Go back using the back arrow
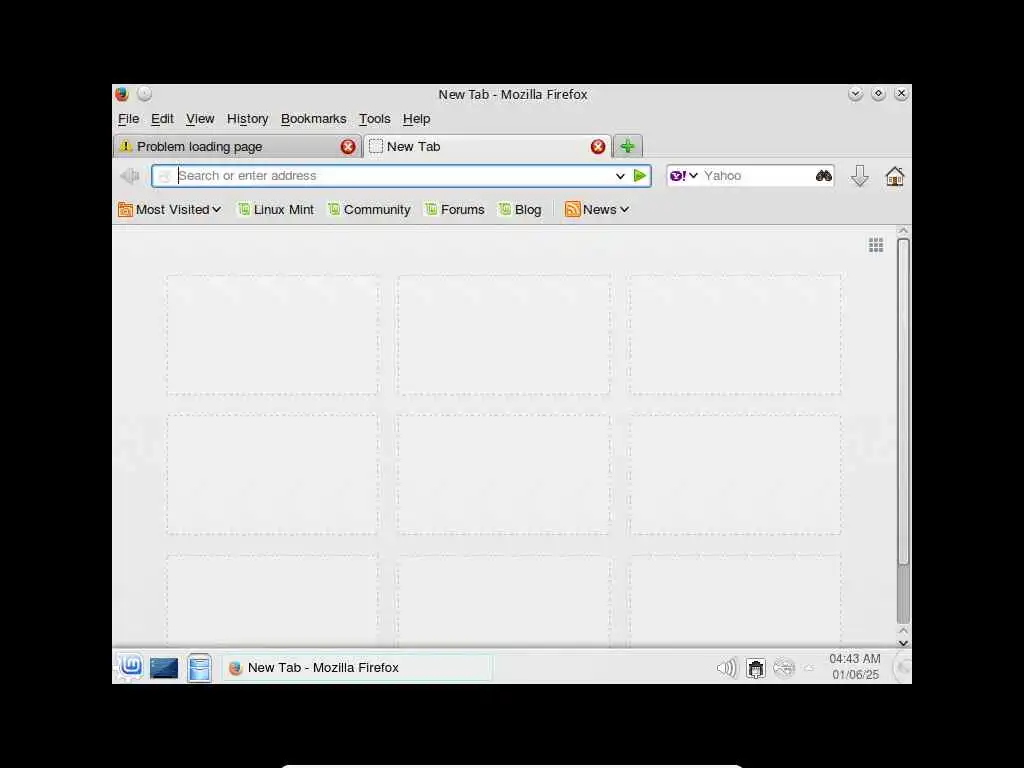1024x768 pixels. pos(130,176)
